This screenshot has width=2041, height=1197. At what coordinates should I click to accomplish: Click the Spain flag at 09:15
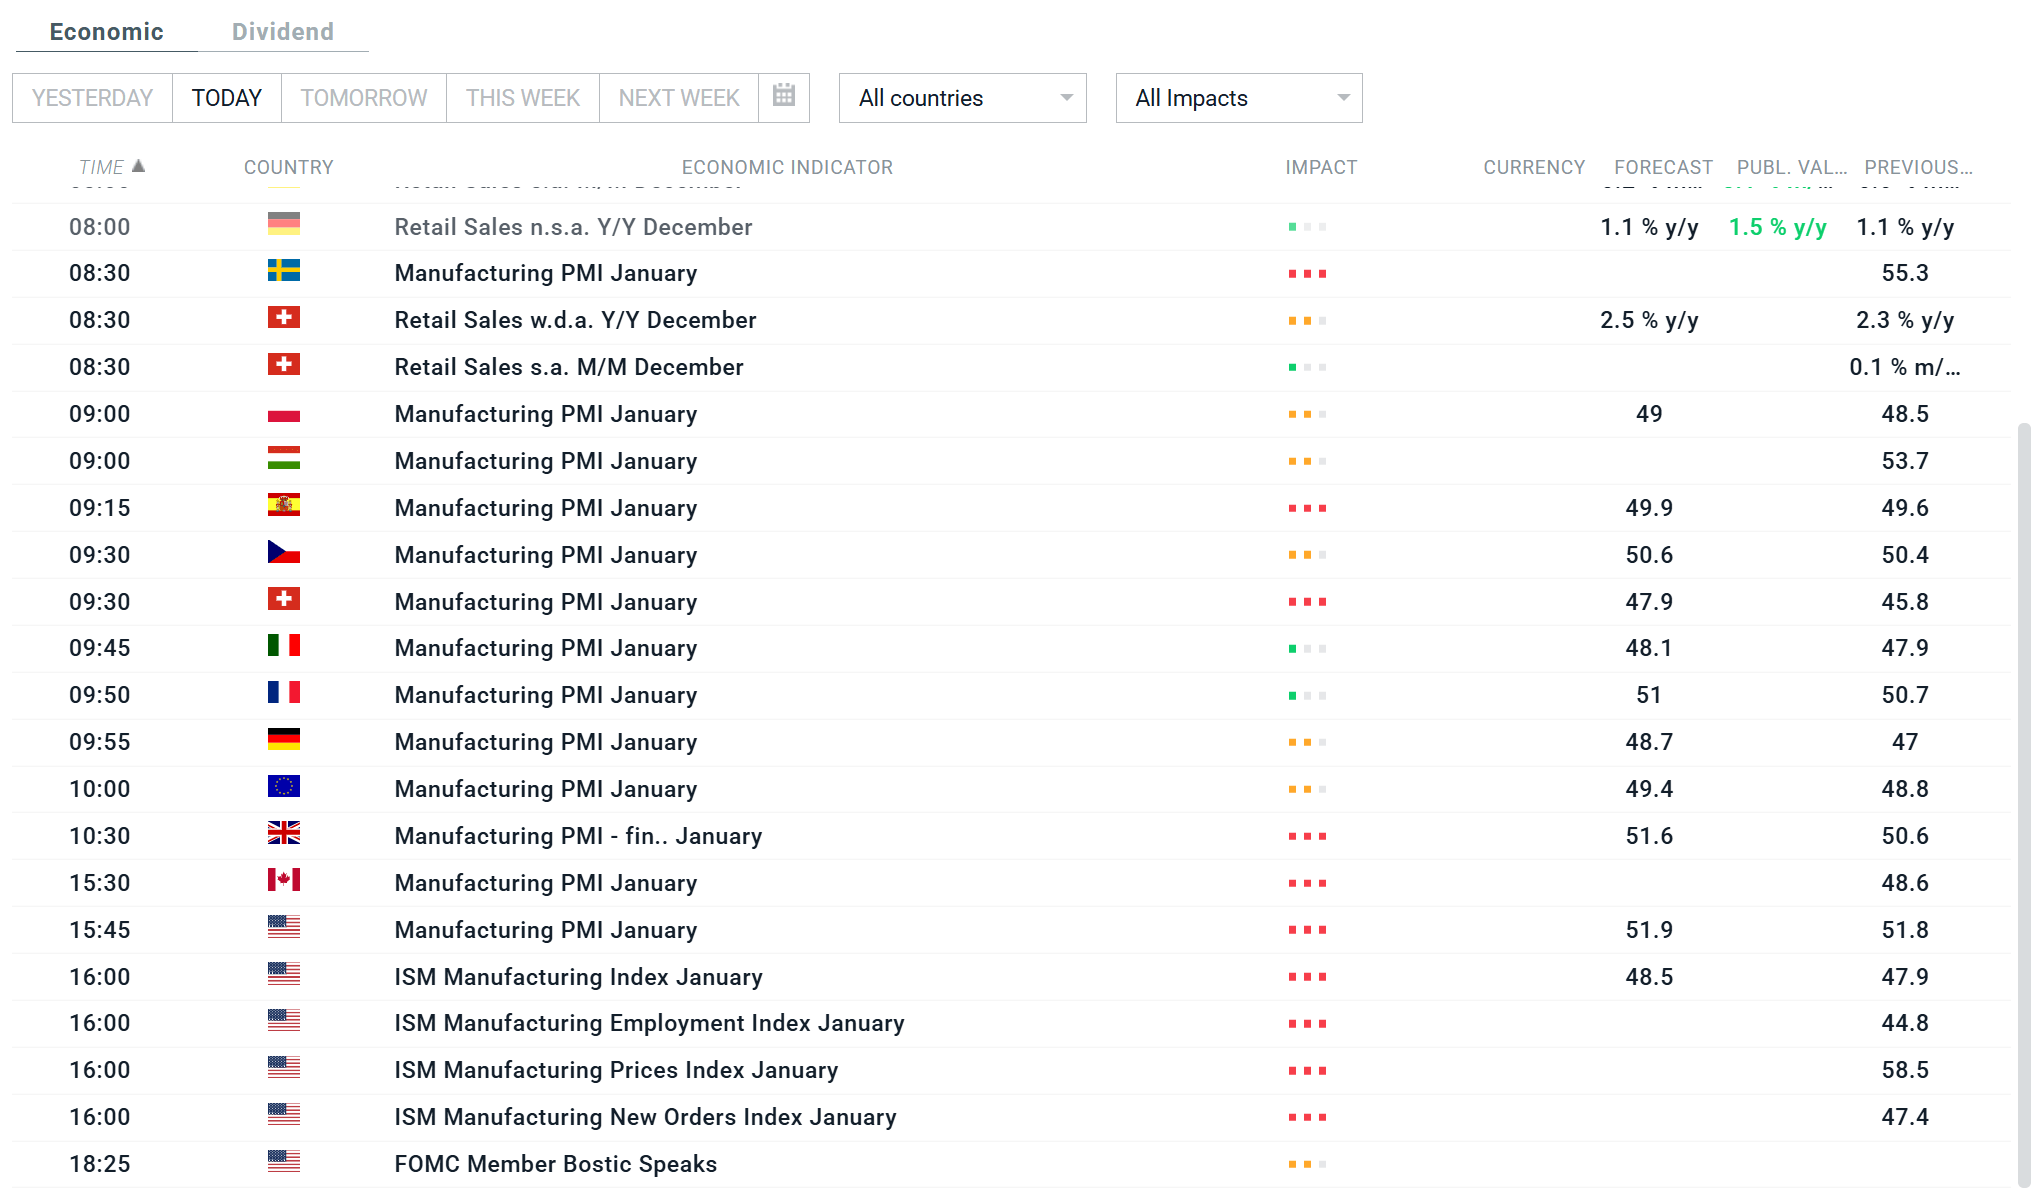pos(283,506)
